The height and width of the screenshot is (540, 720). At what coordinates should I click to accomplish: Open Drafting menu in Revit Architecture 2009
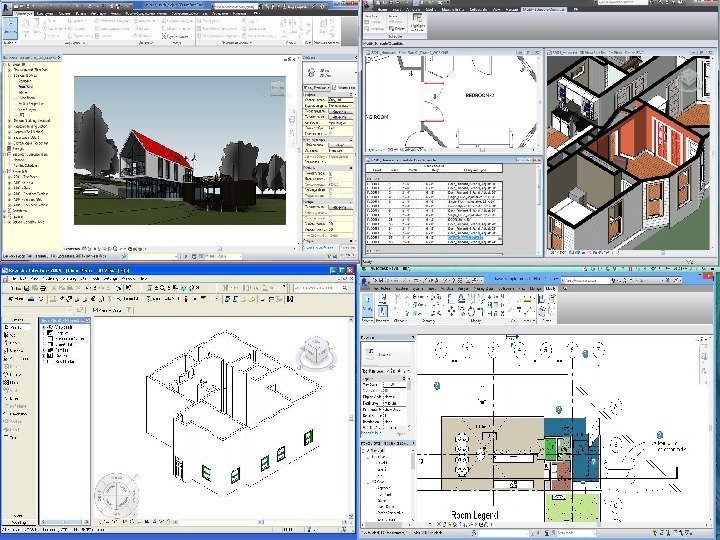pos(69,279)
